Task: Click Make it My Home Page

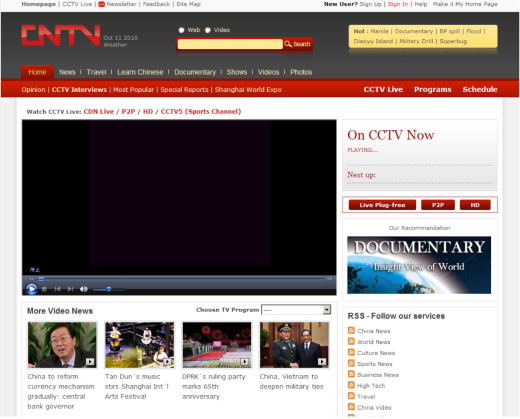Action: pyautogui.click(x=465, y=4)
